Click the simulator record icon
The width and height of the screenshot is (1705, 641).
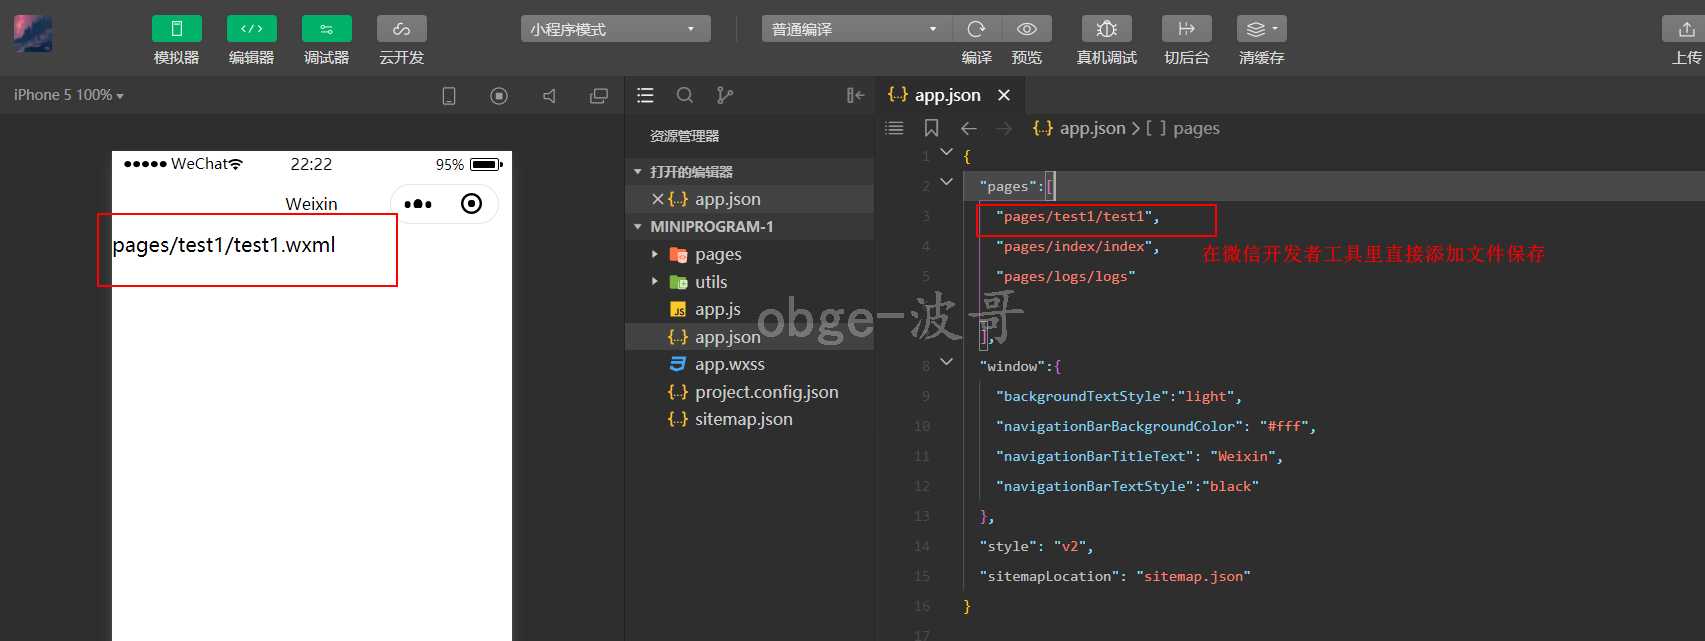point(499,96)
